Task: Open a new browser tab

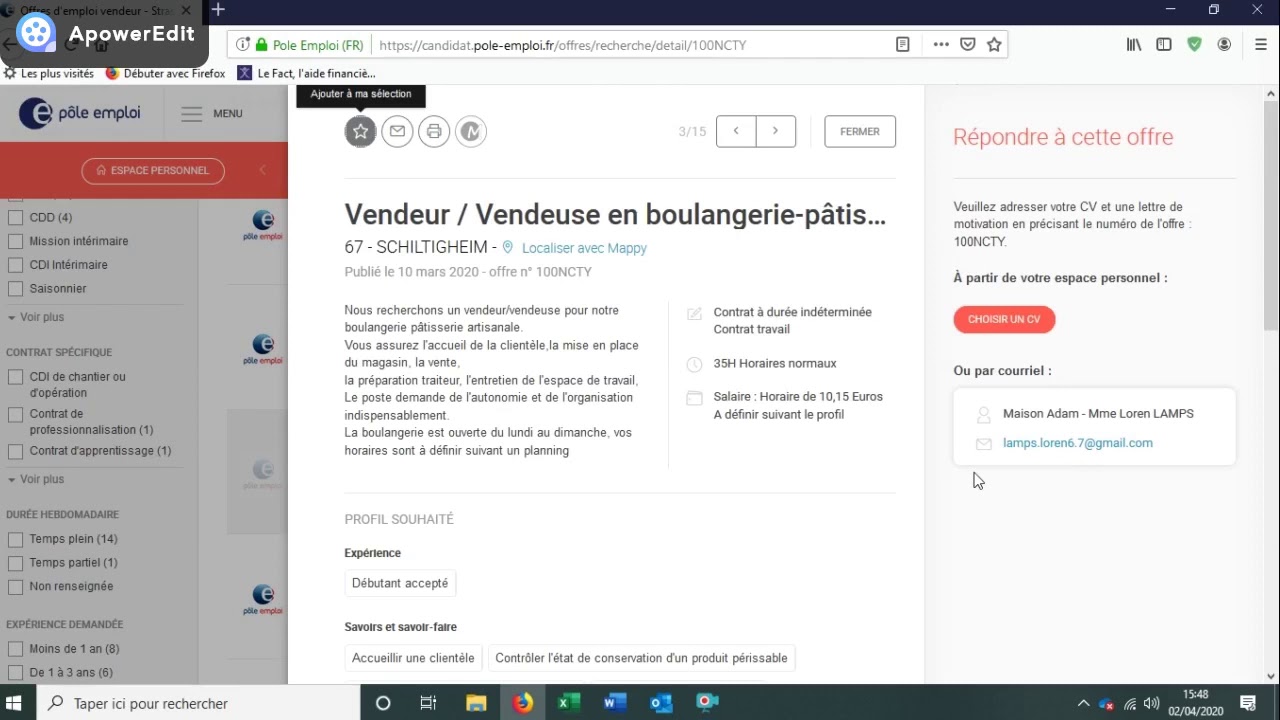Action: (218, 10)
